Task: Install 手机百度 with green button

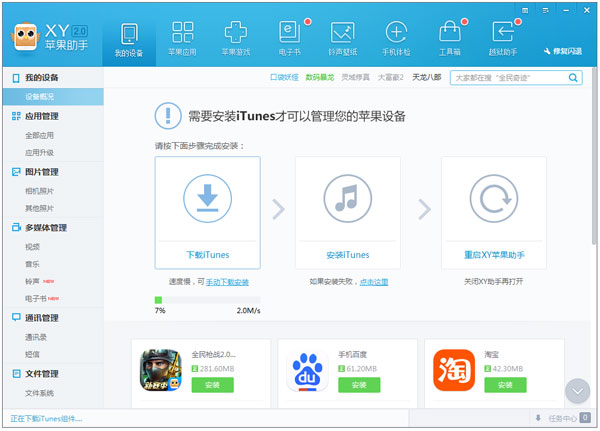Action: coord(359,385)
